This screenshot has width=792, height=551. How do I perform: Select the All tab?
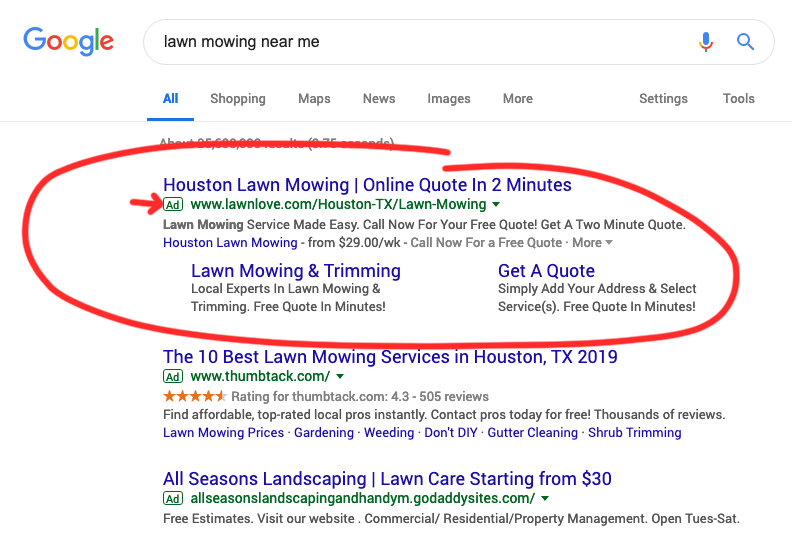click(170, 99)
